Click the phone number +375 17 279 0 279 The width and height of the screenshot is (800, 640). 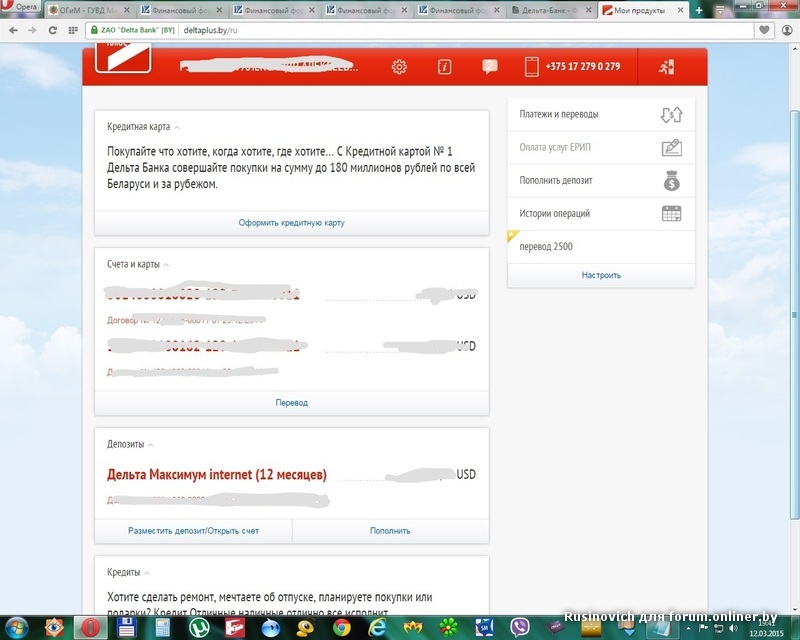click(583, 66)
